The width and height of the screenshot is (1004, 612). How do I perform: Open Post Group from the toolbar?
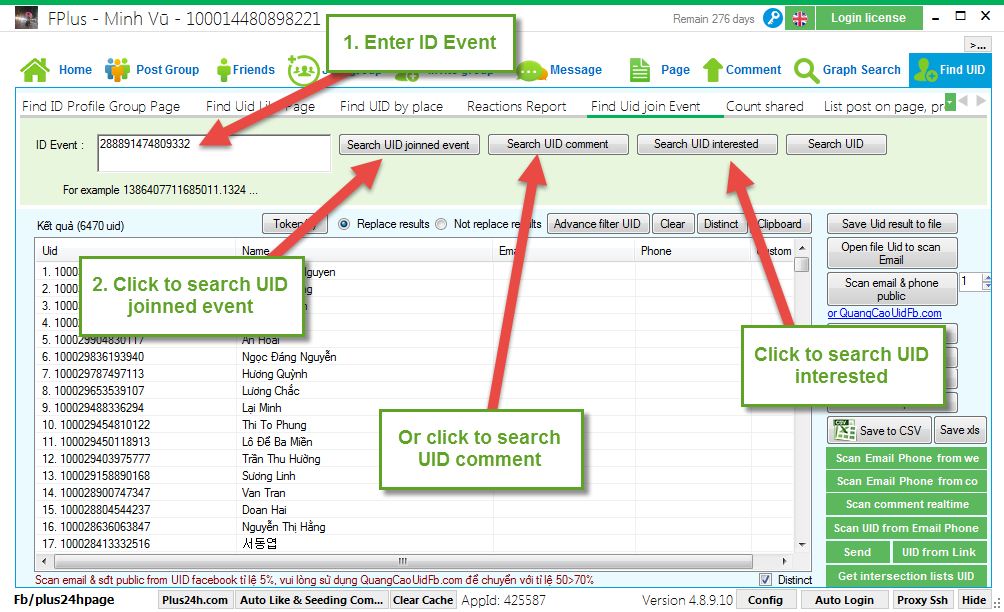click(153, 70)
